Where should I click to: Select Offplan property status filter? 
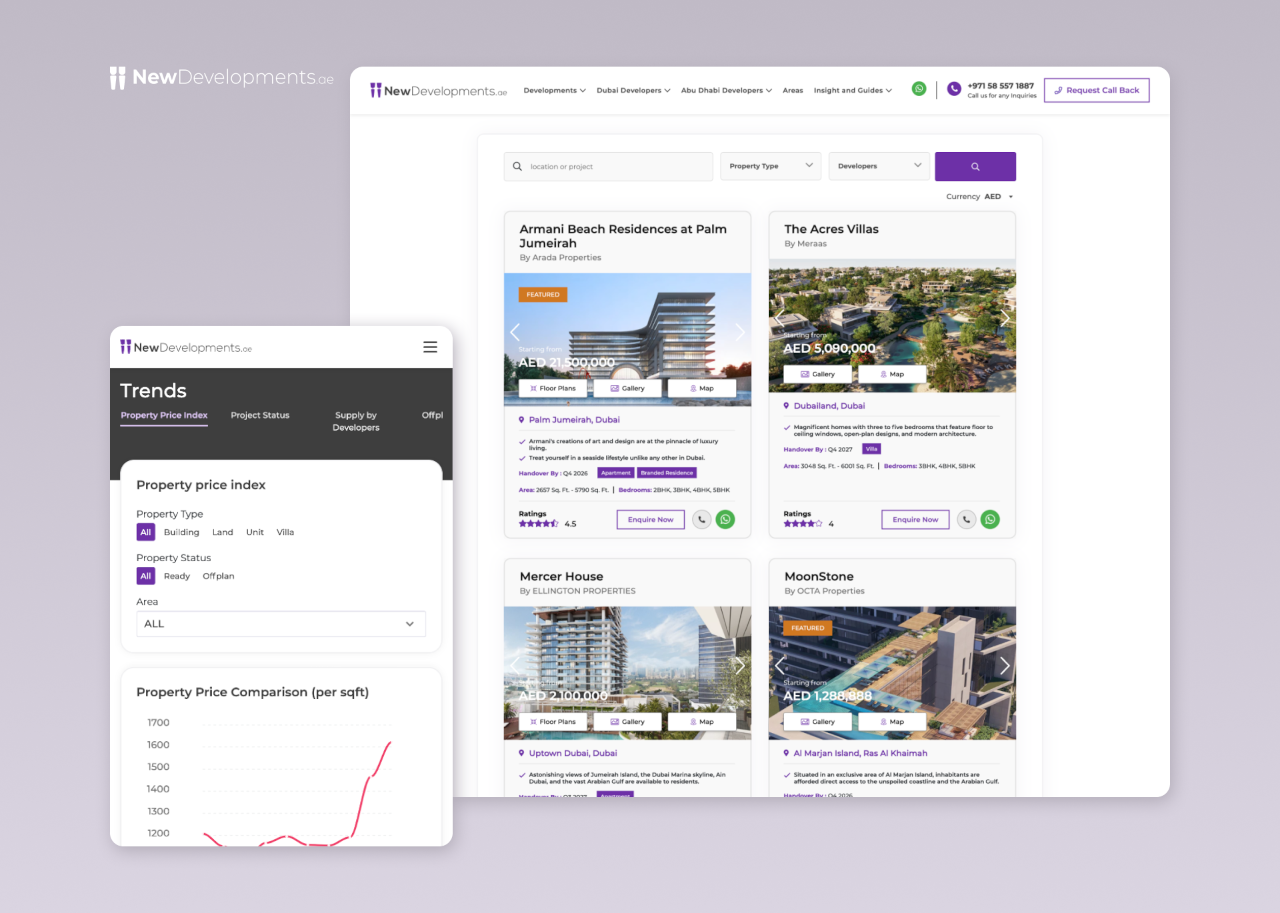coord(218,576)
